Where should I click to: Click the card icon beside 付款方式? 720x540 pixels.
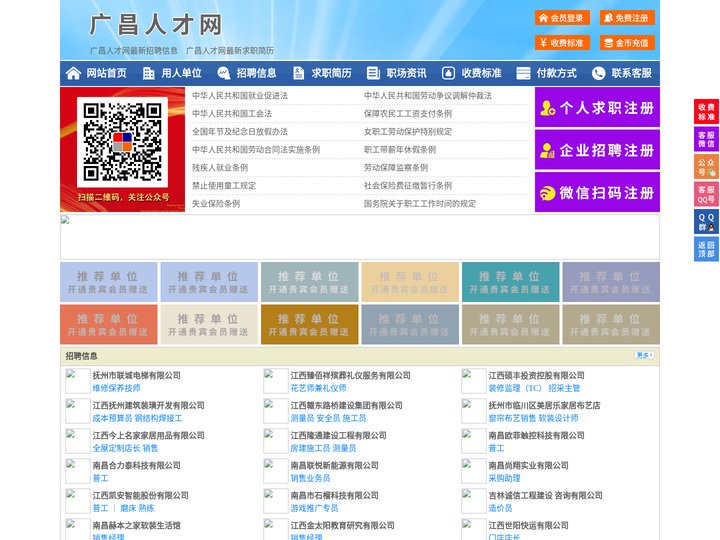tap(523, 73)
